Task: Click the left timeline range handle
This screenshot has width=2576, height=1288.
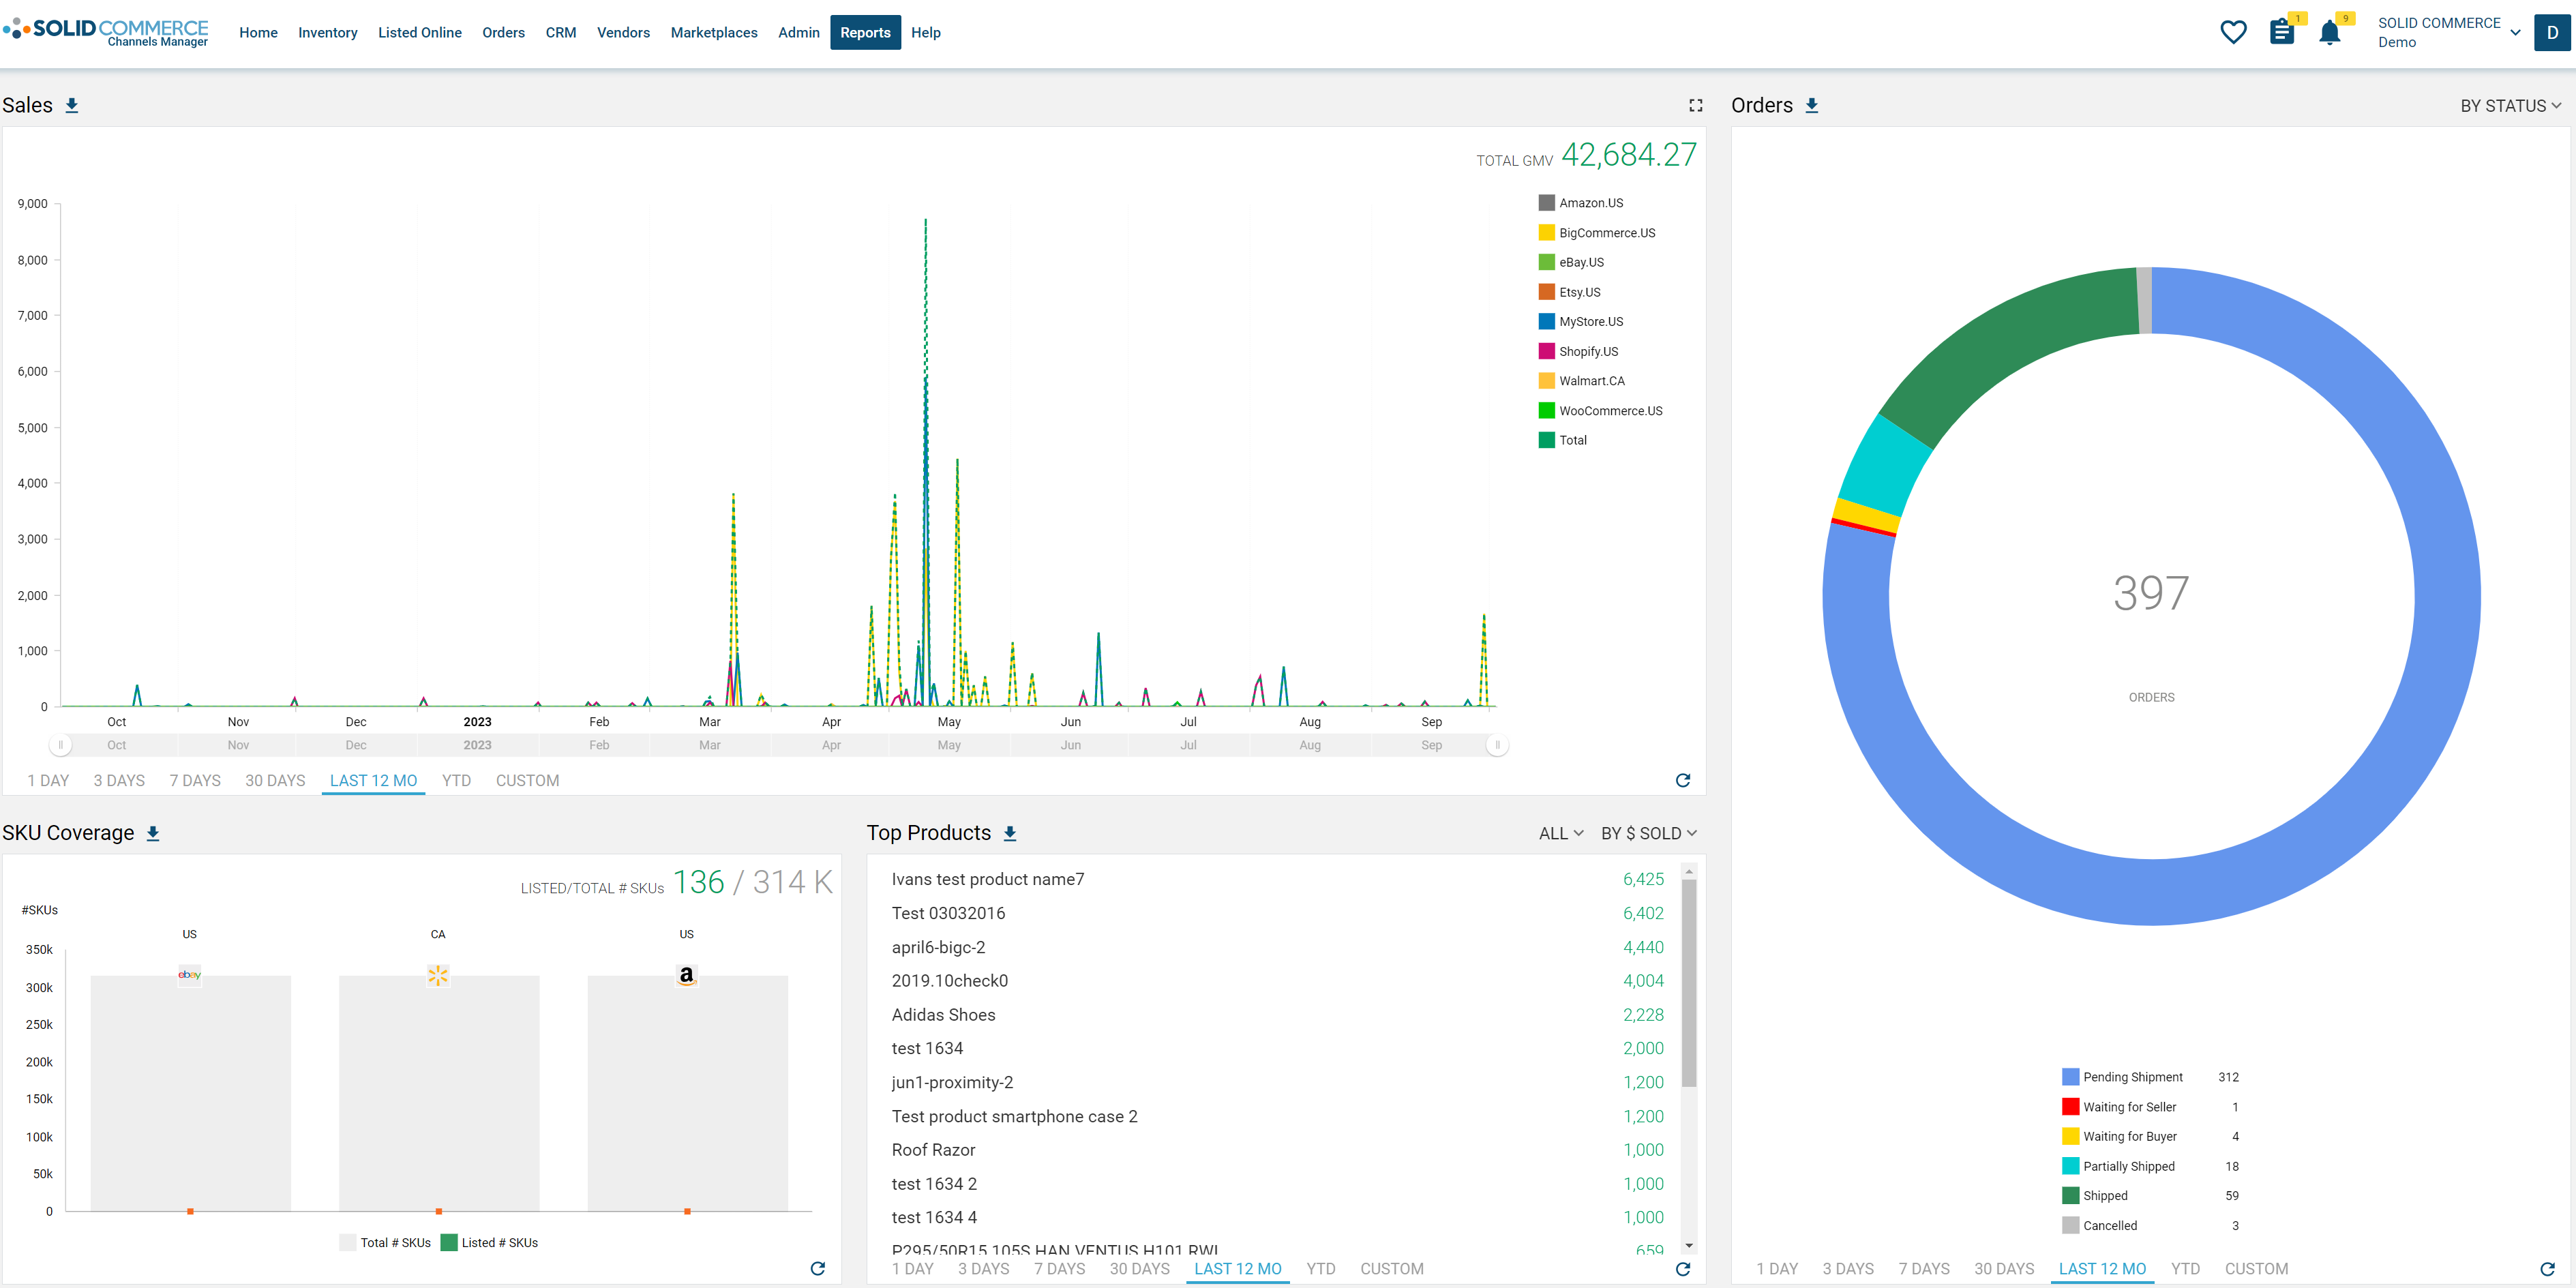Action: click(x=60, y=745)
